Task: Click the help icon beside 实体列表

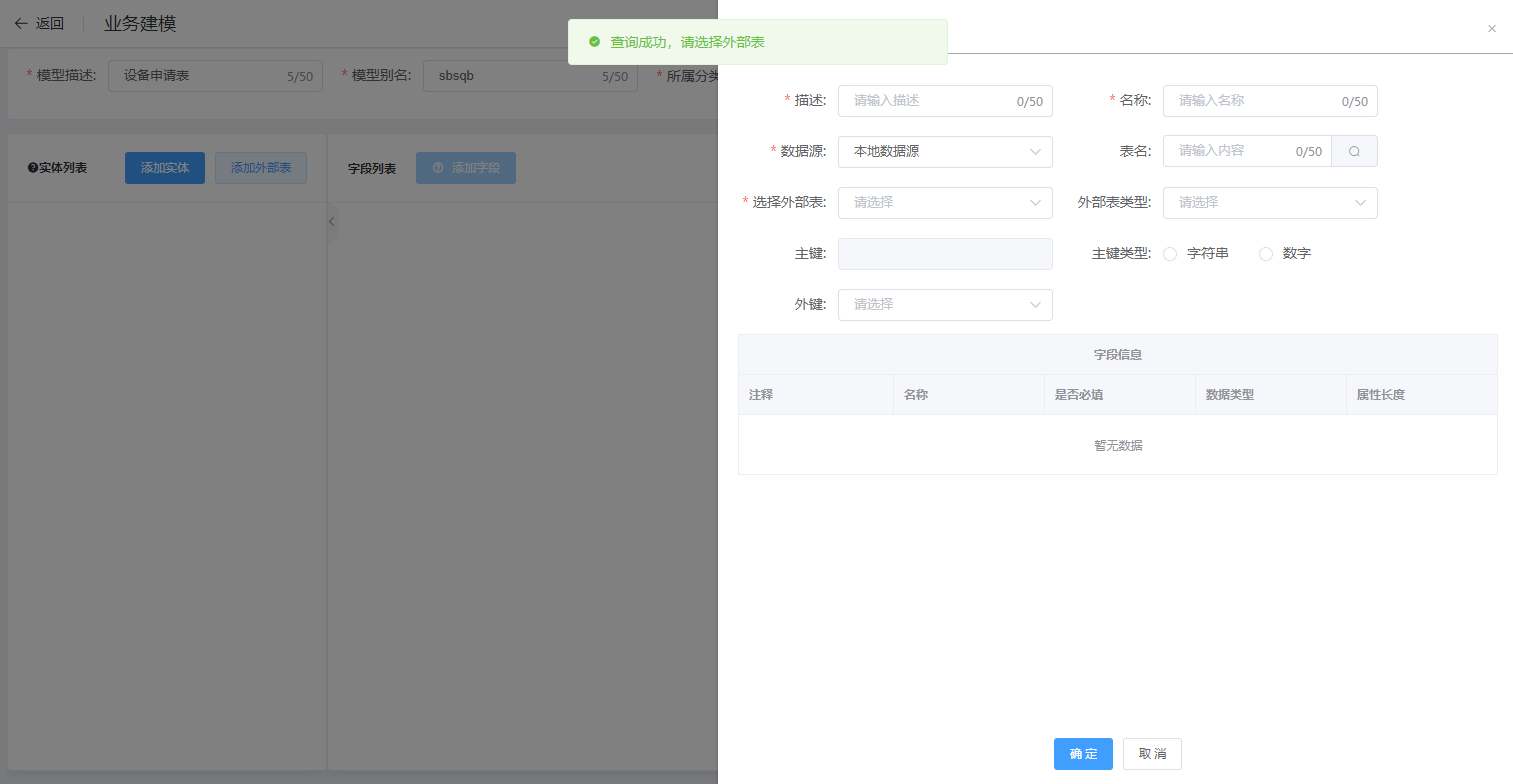Action: pyautogui.click(x=32, y=168)
